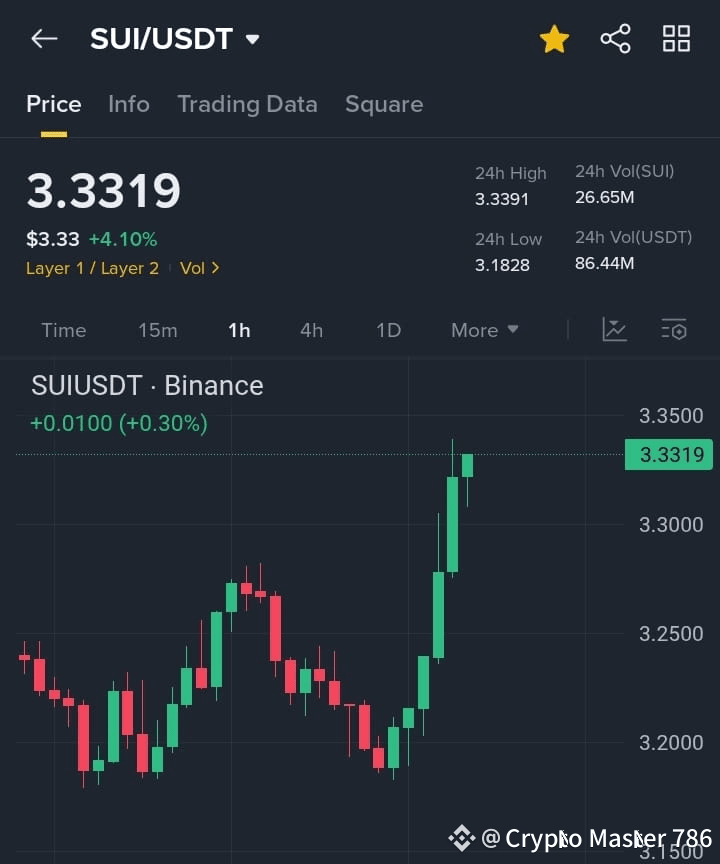The image size is (720, 864).
Task: Click the Binance diamond logo watermark
Action: pyautogui.click(x=462, y=838)
